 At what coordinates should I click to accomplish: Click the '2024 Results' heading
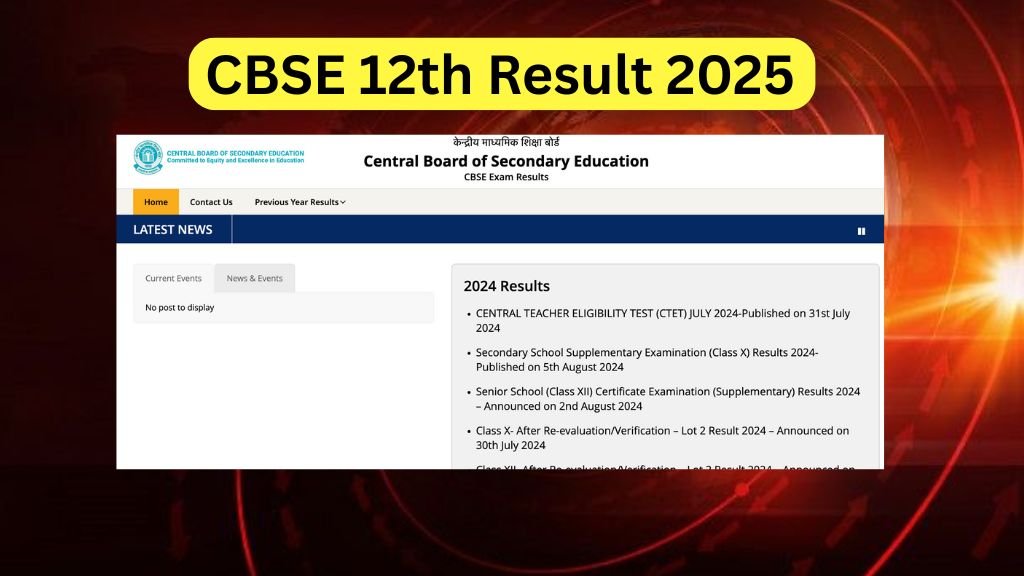coord(507,286)
